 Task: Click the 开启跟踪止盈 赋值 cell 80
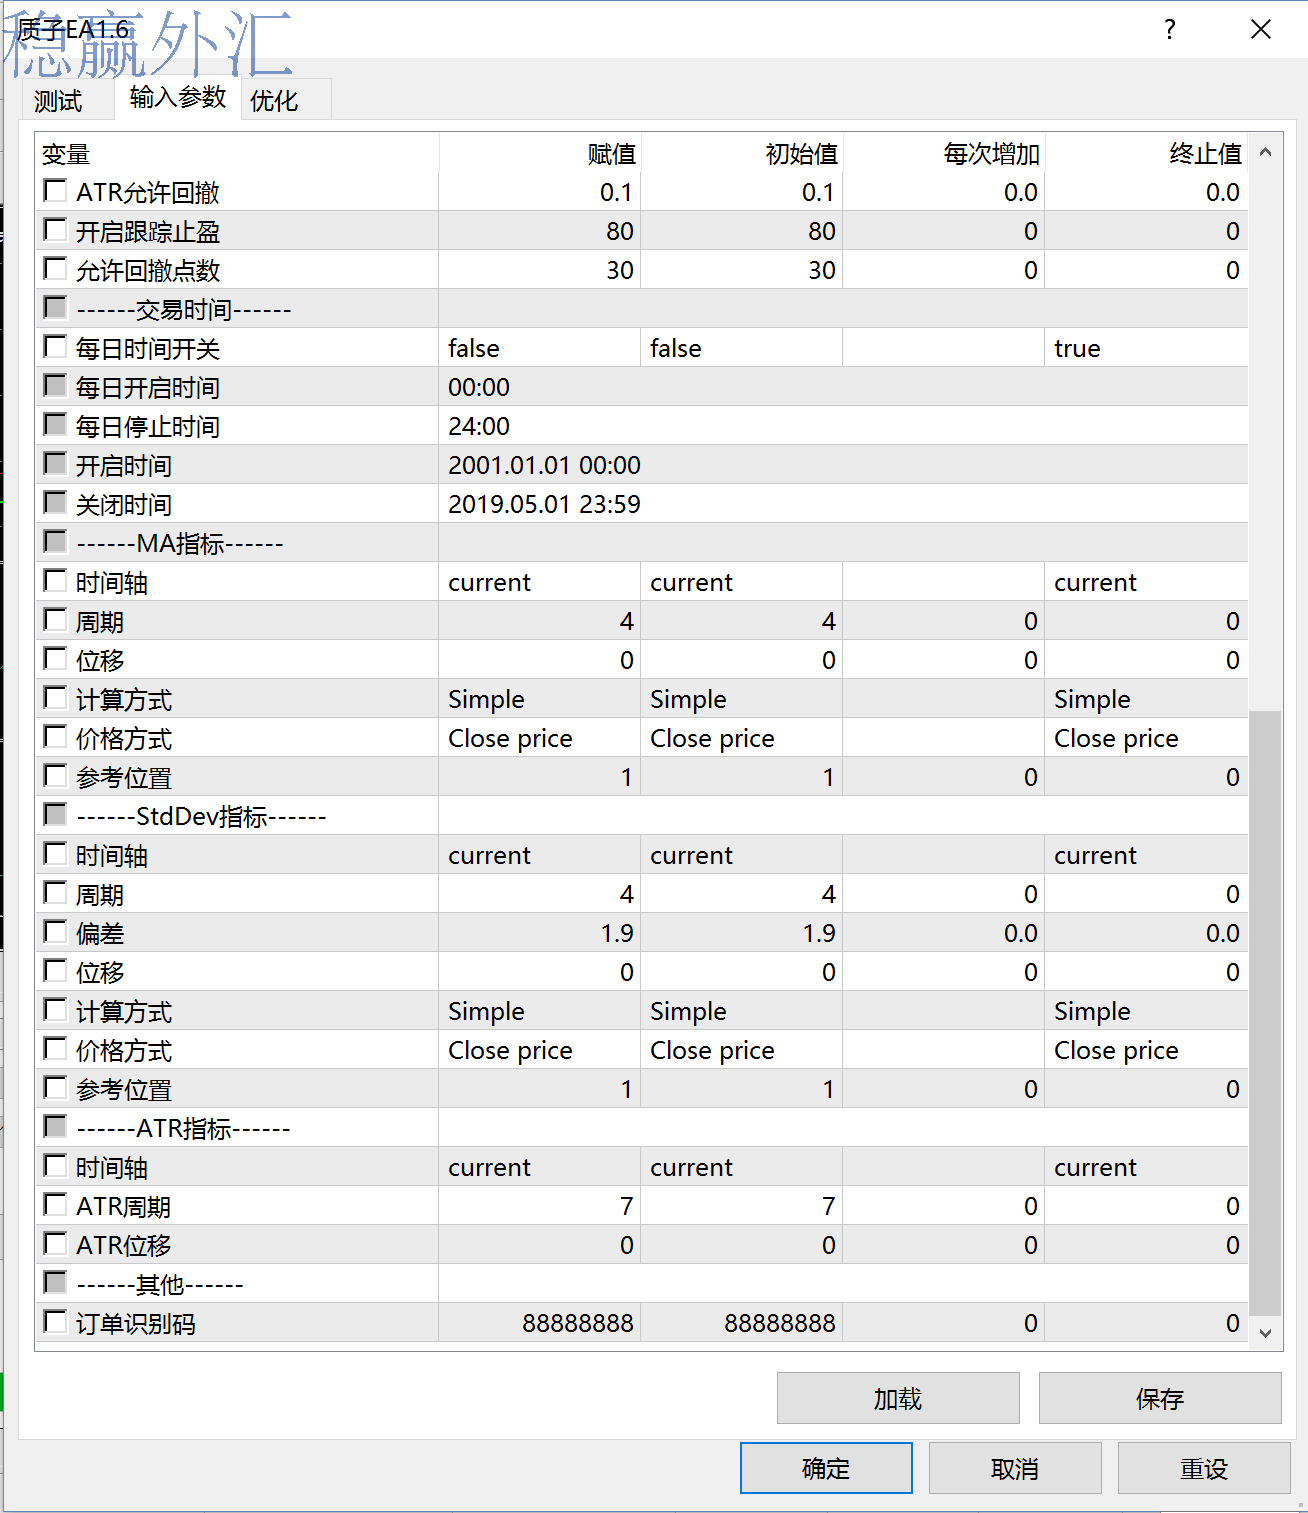click(540, 231)
